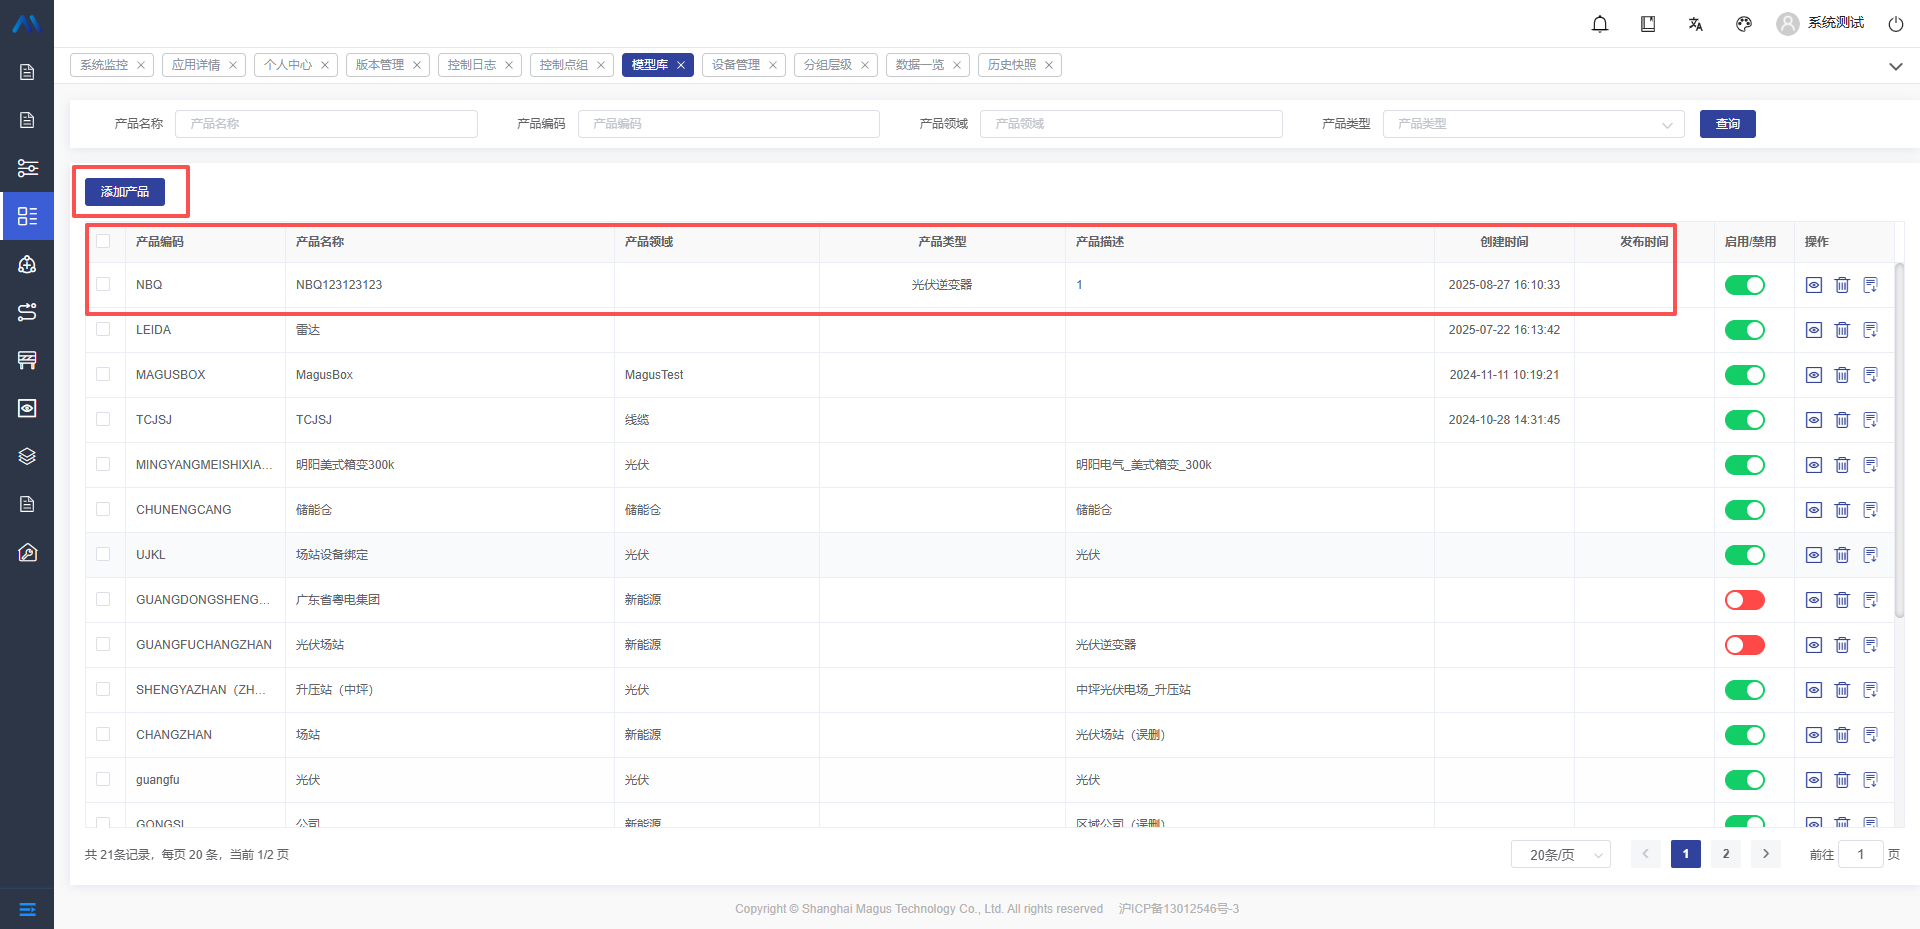Click the hamburger menu icon at sidebar bottom

[x=27, y=909]
